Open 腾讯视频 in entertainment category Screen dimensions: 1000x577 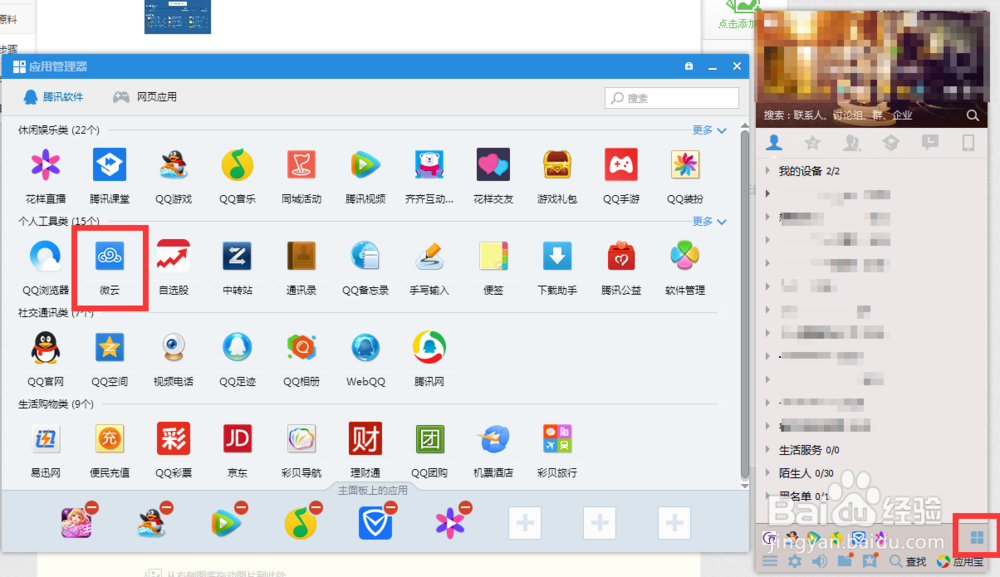[x=365, y=165]
